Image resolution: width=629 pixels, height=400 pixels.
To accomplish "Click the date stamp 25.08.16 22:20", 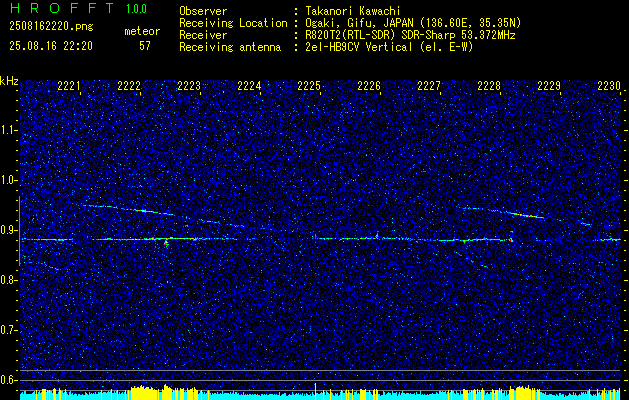I will click(x=51, y=46).
